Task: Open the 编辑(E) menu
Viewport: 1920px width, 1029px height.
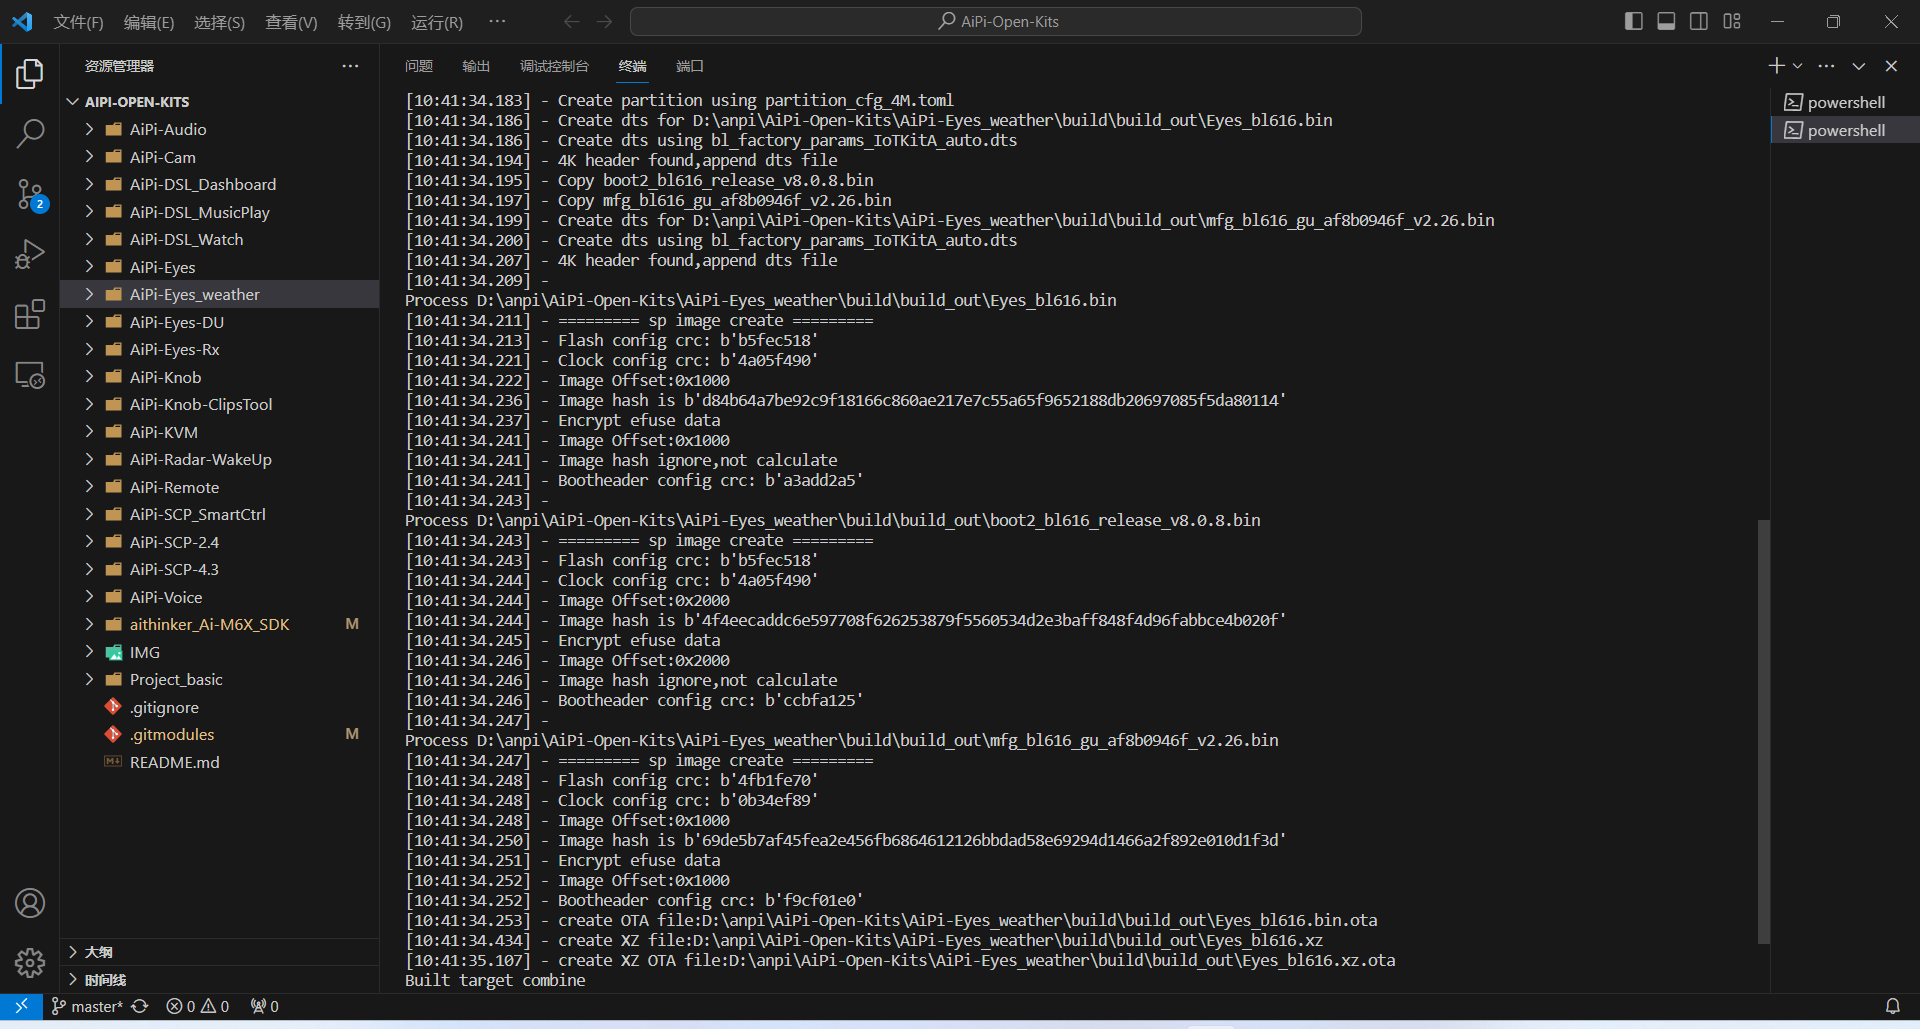Action: click(149, 22)
